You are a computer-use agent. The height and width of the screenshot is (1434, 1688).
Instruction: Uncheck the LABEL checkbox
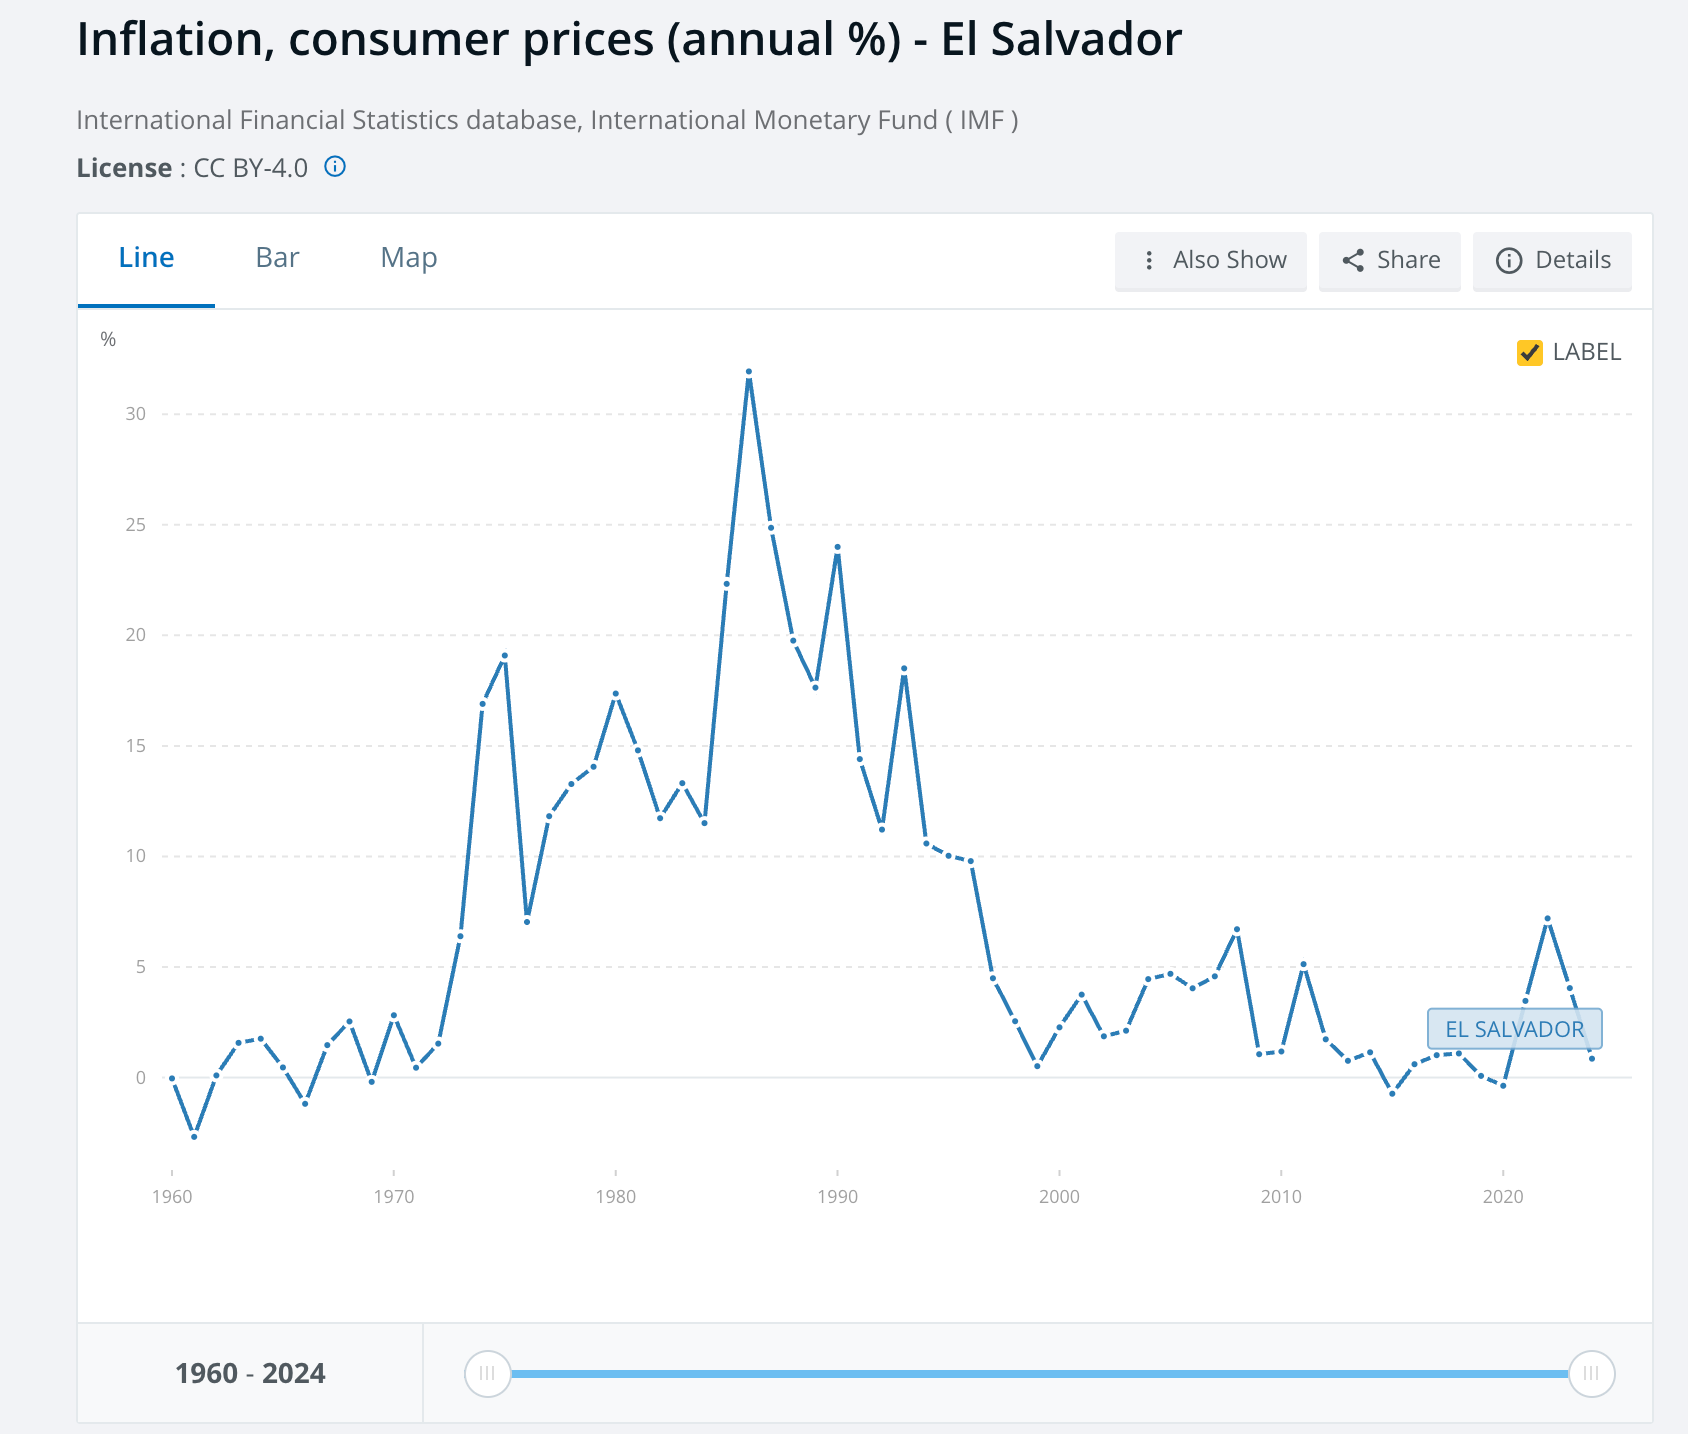click(1529, 352)
